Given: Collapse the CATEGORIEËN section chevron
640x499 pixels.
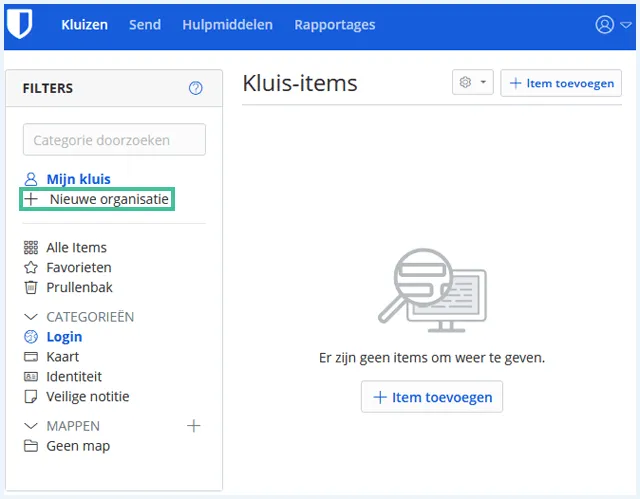Looking at the screenshot, I should (x=31, y=317).
